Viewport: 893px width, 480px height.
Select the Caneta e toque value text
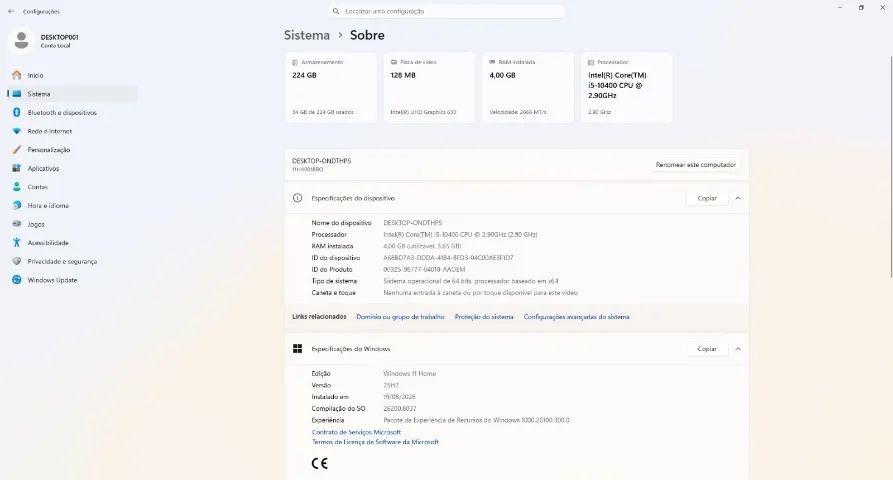(480, 293)
